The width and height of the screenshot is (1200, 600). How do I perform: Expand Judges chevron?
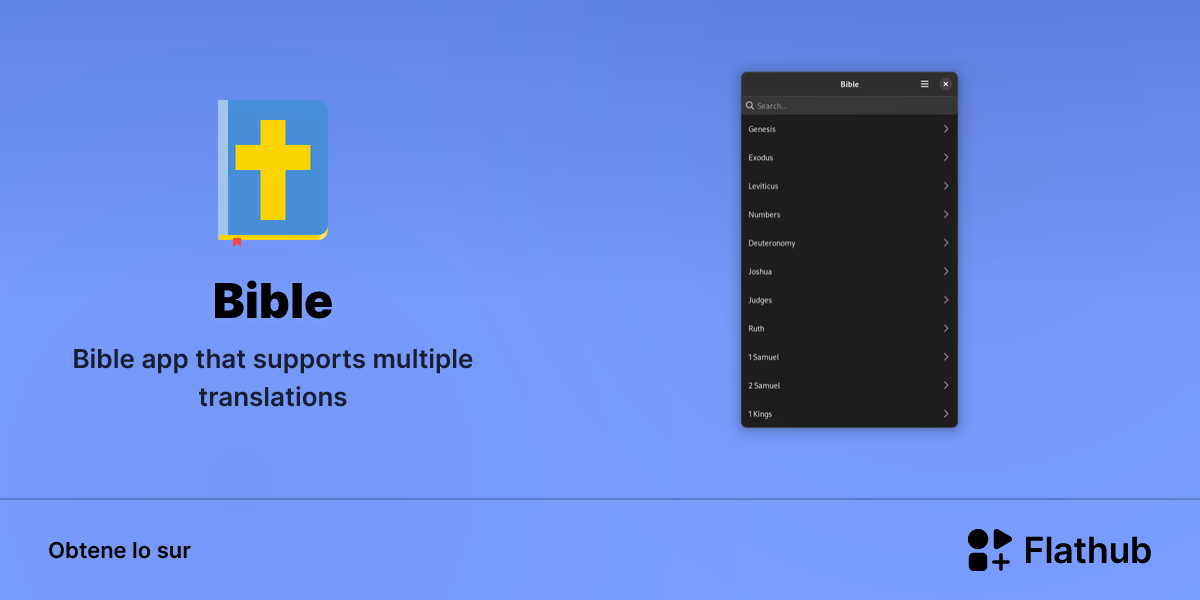(x=946, y=300)
